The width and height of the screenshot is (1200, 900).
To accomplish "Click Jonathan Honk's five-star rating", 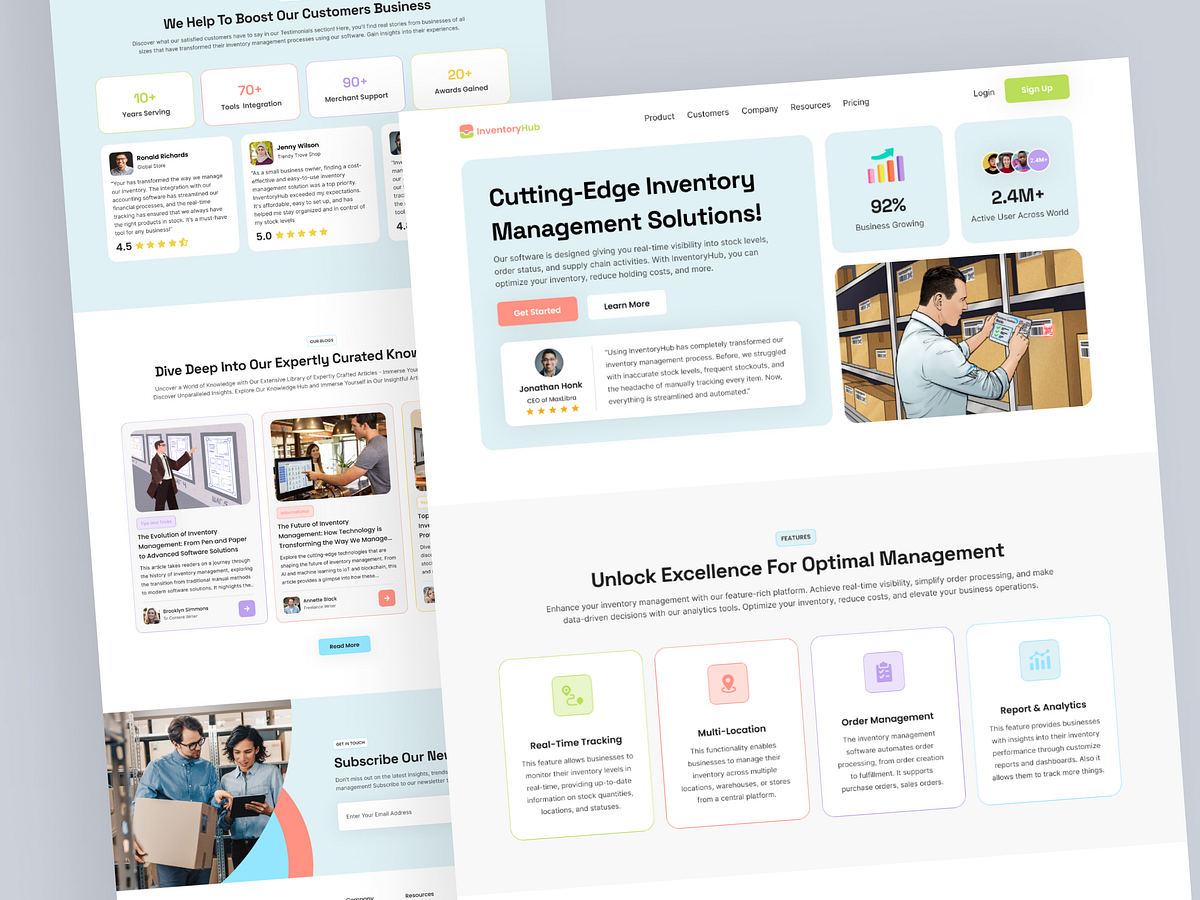I will coord(553,410).
